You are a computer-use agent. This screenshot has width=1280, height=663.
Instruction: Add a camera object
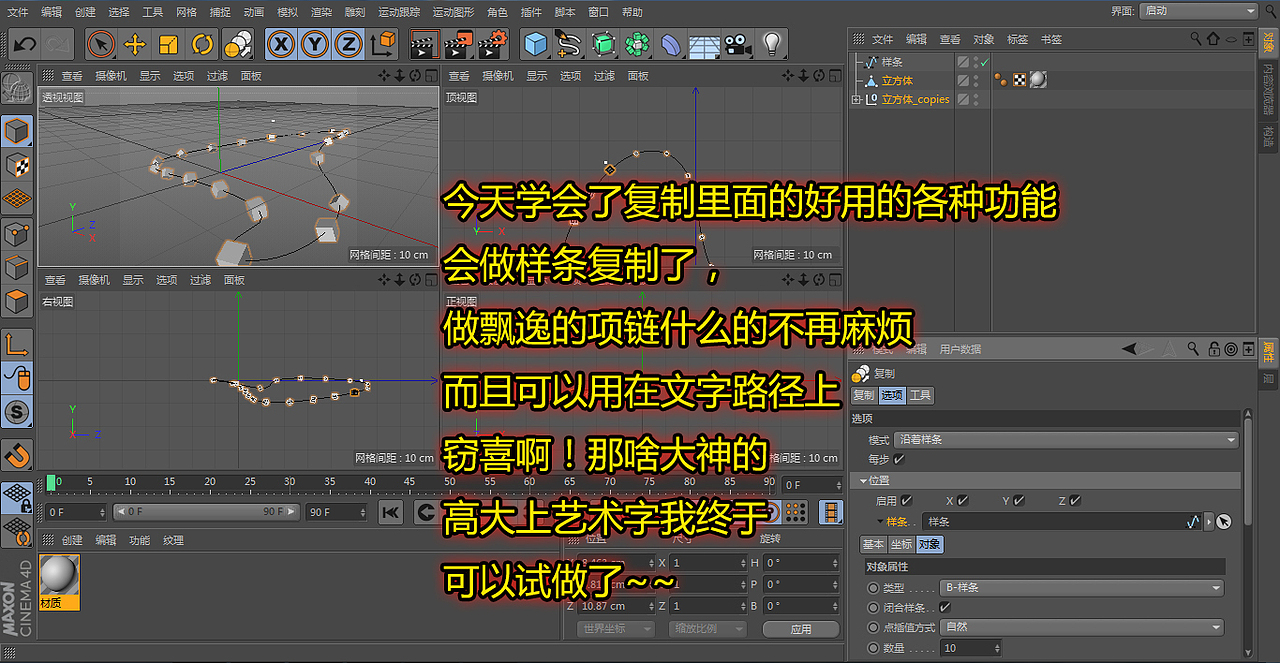tap(738, 44)
